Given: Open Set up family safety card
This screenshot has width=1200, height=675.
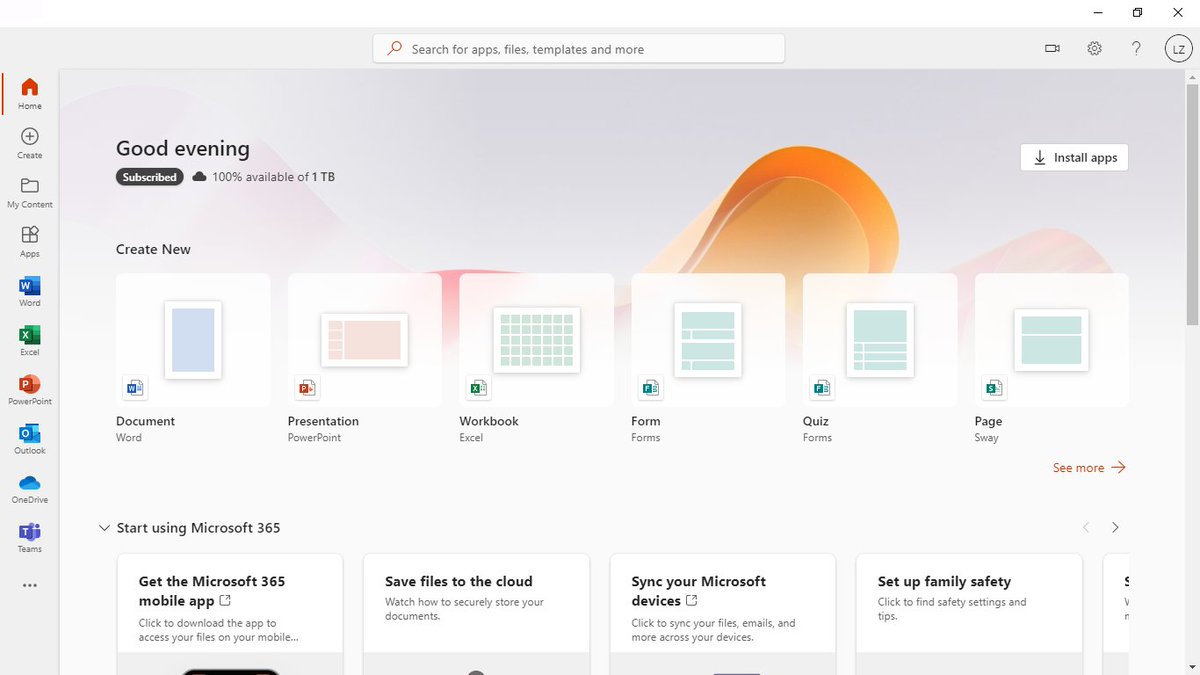Looking at the screenshot, I should coord(969,614).
